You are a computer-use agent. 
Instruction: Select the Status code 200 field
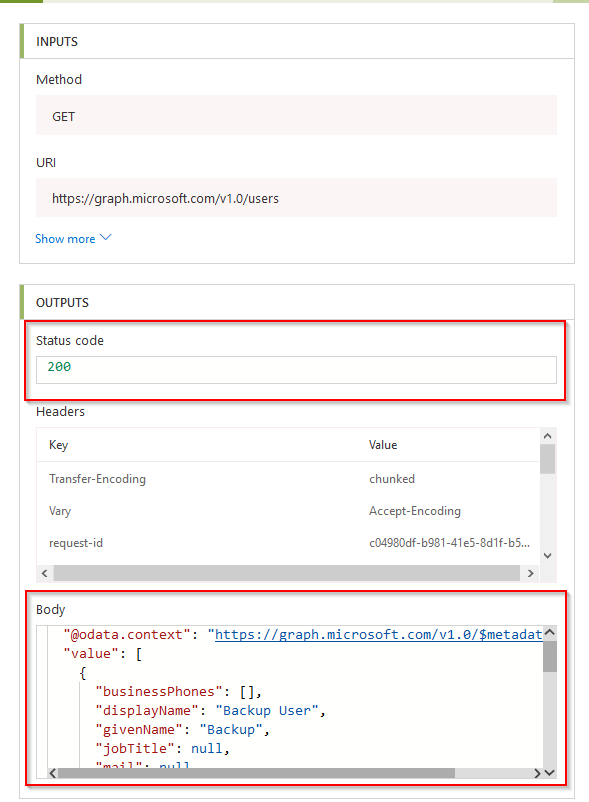(296, 370)
